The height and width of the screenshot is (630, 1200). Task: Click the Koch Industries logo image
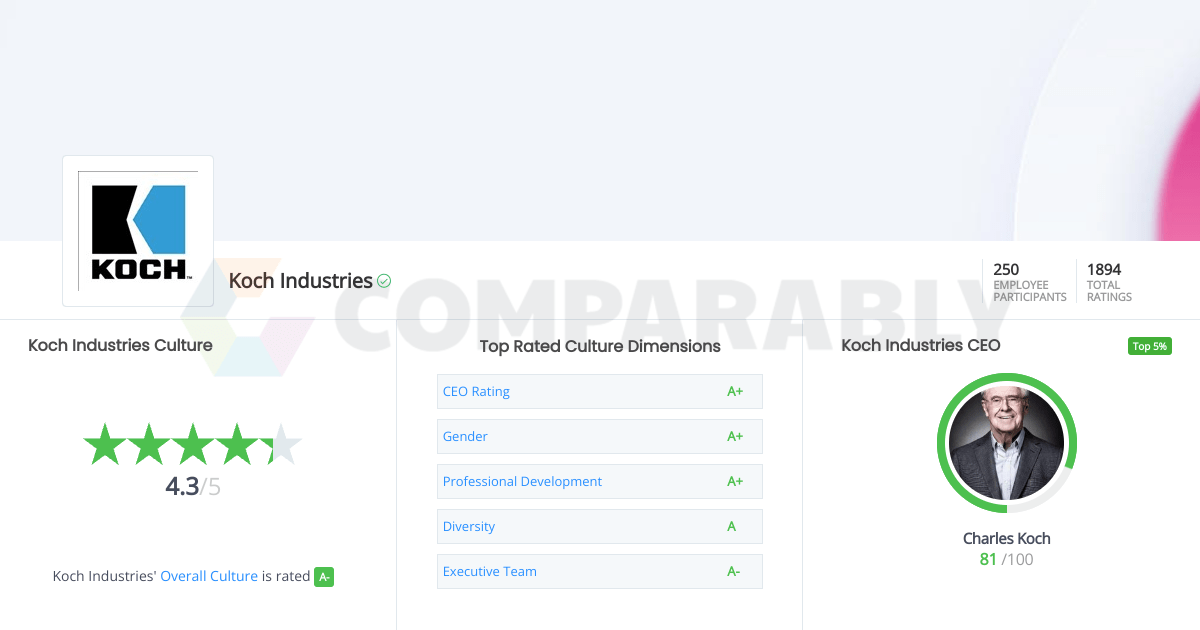(138, 230)
